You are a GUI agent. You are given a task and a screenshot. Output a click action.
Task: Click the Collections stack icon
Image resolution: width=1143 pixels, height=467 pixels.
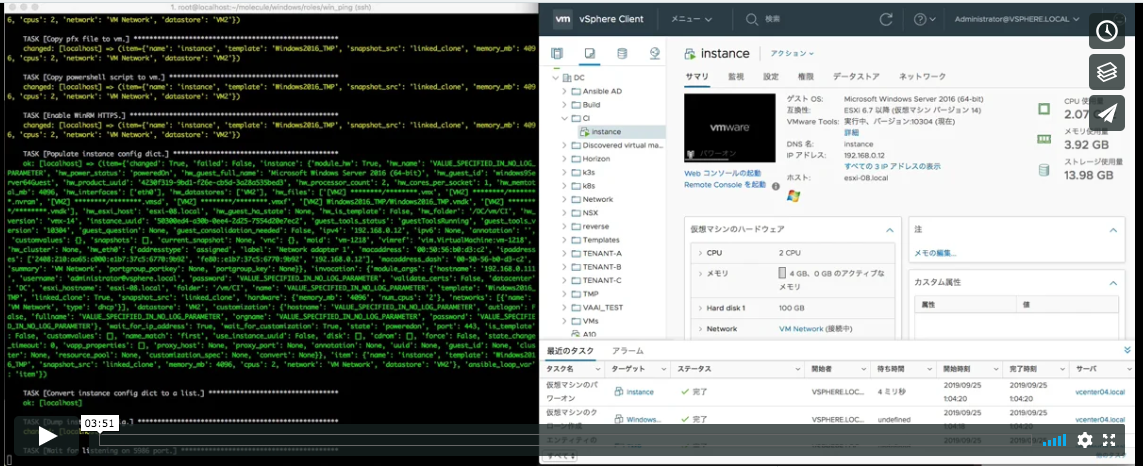1107,72
